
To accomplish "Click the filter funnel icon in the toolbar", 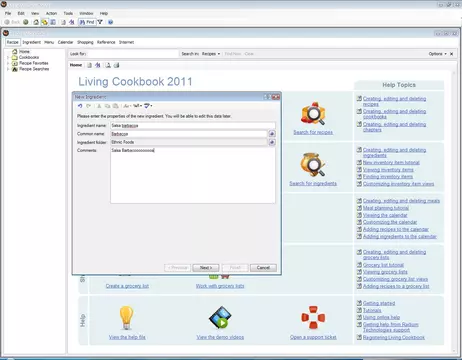I will coord(100,22).
